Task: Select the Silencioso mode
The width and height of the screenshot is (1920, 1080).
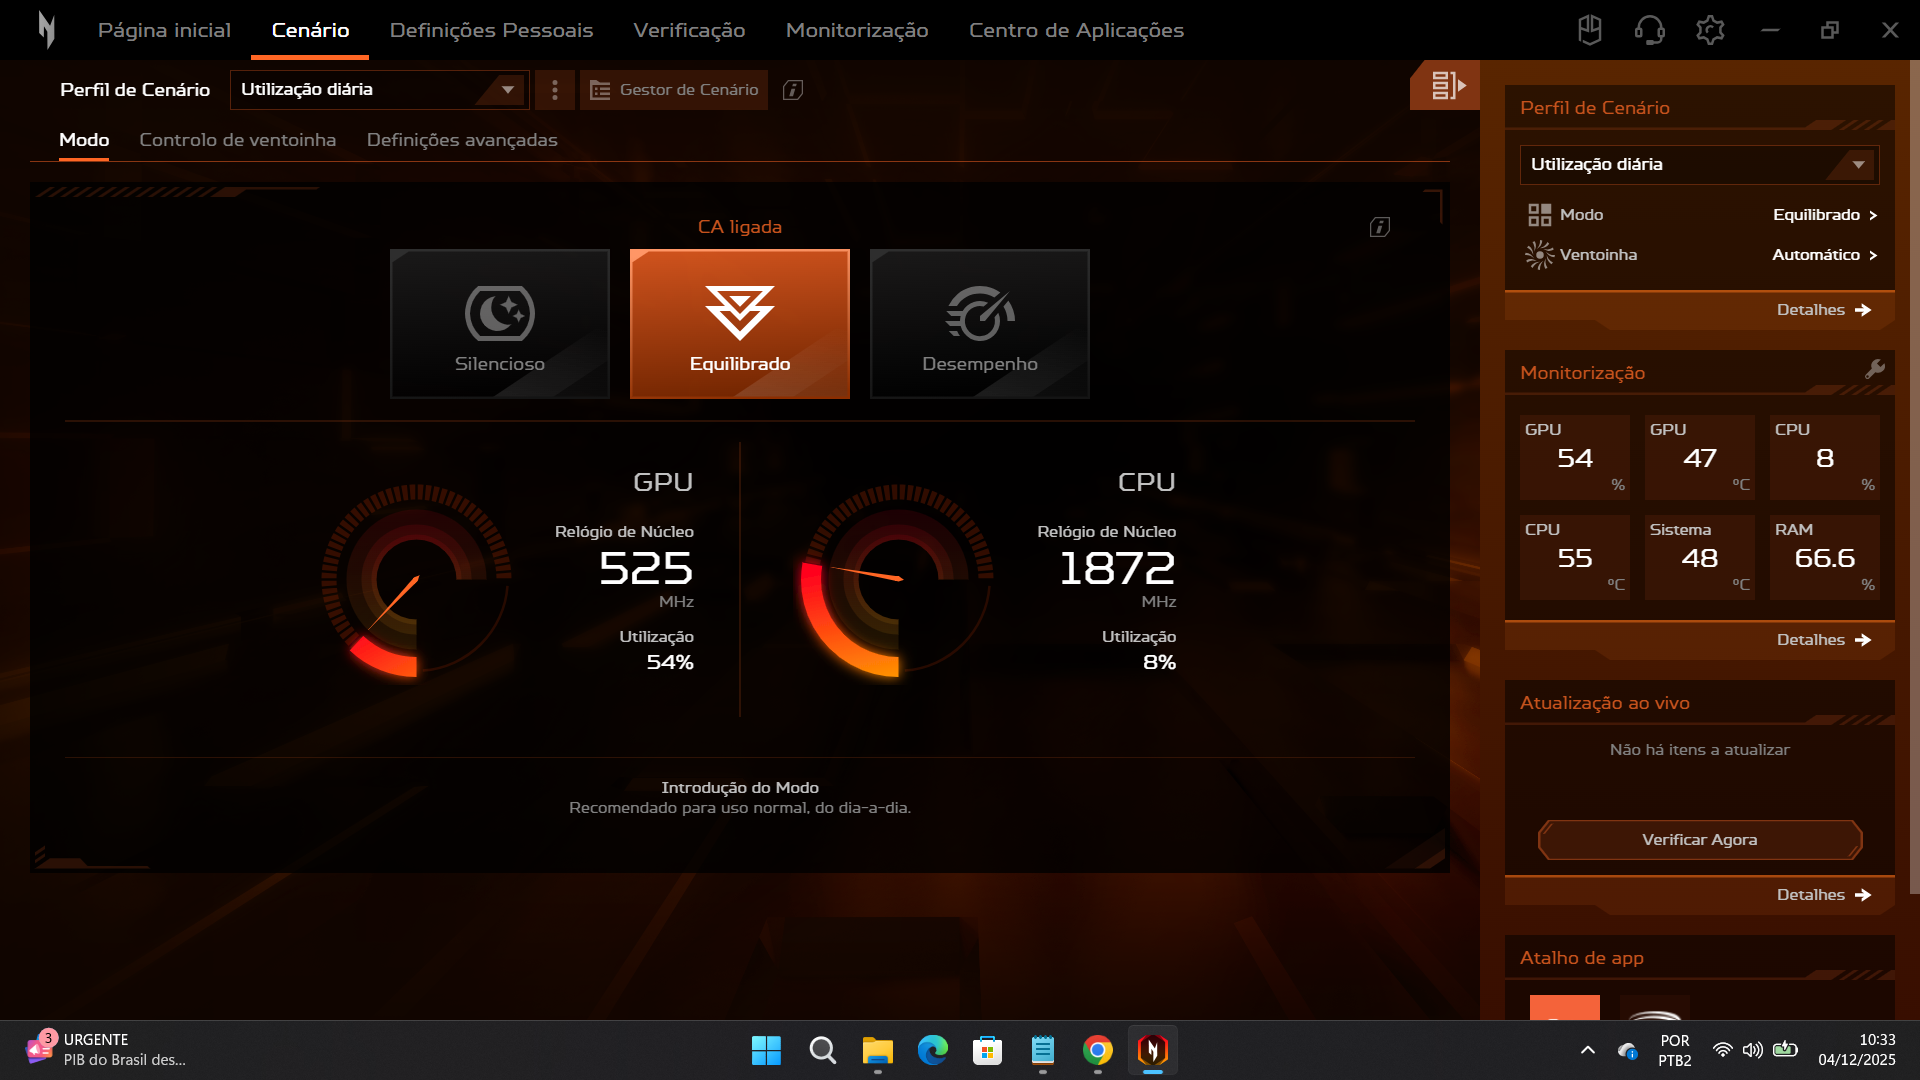Action: (x=500, y=324)
